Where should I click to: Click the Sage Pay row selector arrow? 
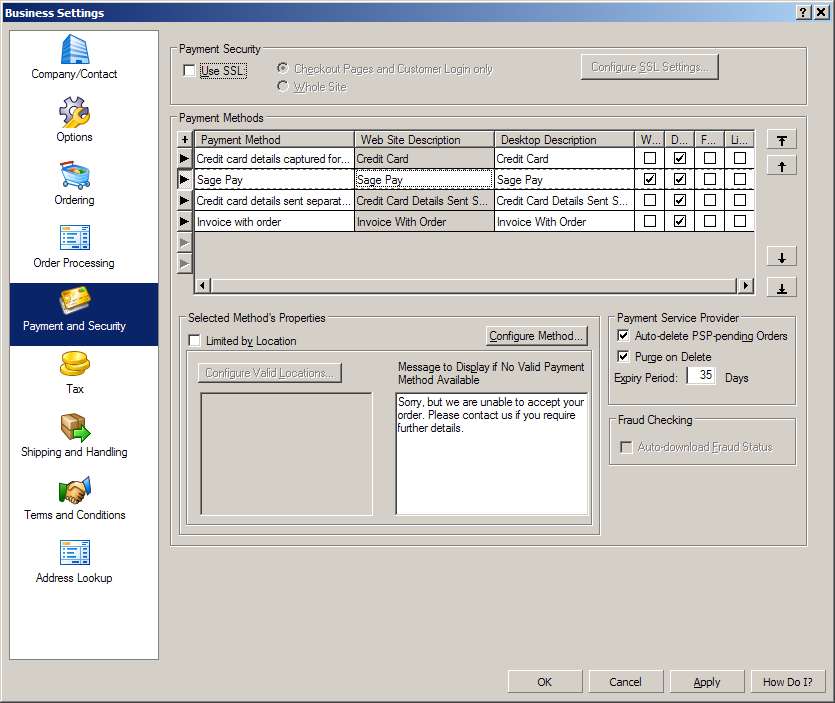[184, 180]
